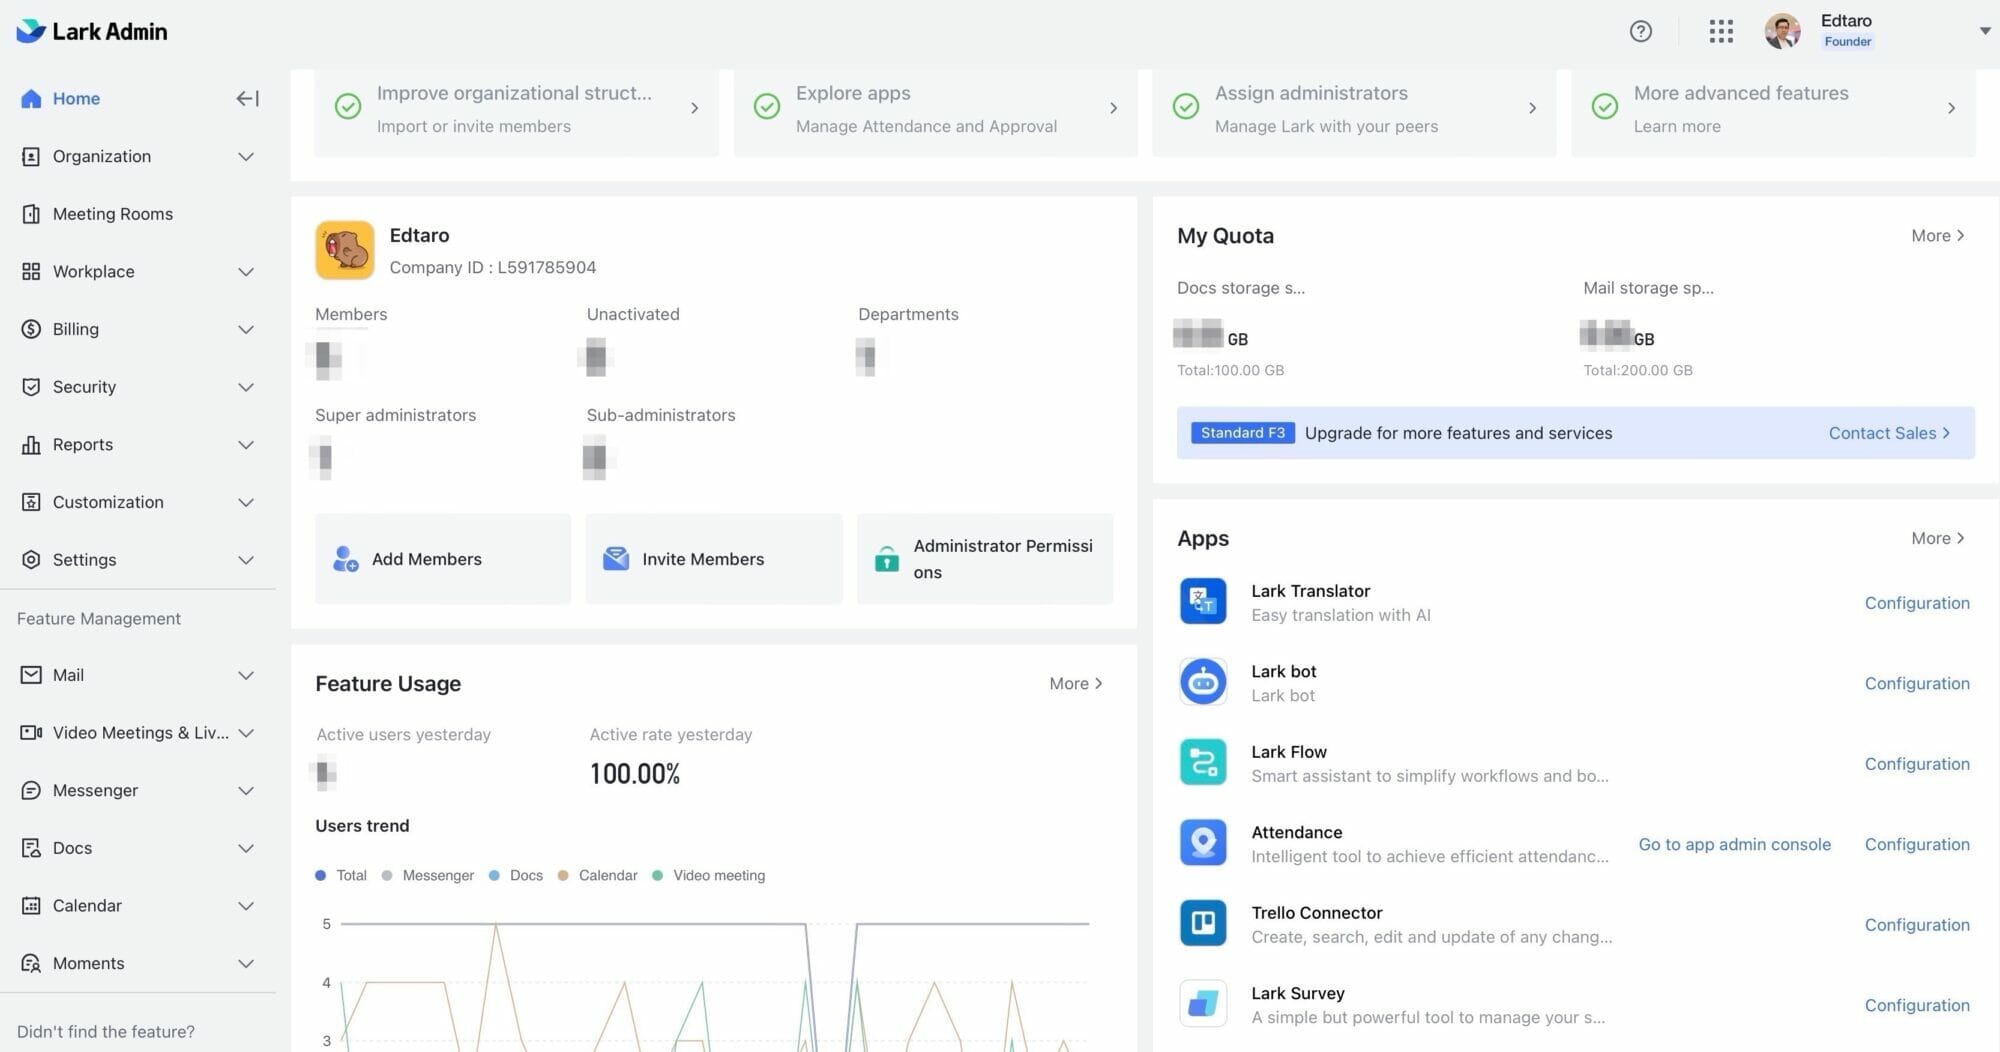This screenshot has height=1052, width=2000.
Task: Open the Edtaro account dropdown arrow
Action: 1985,31
